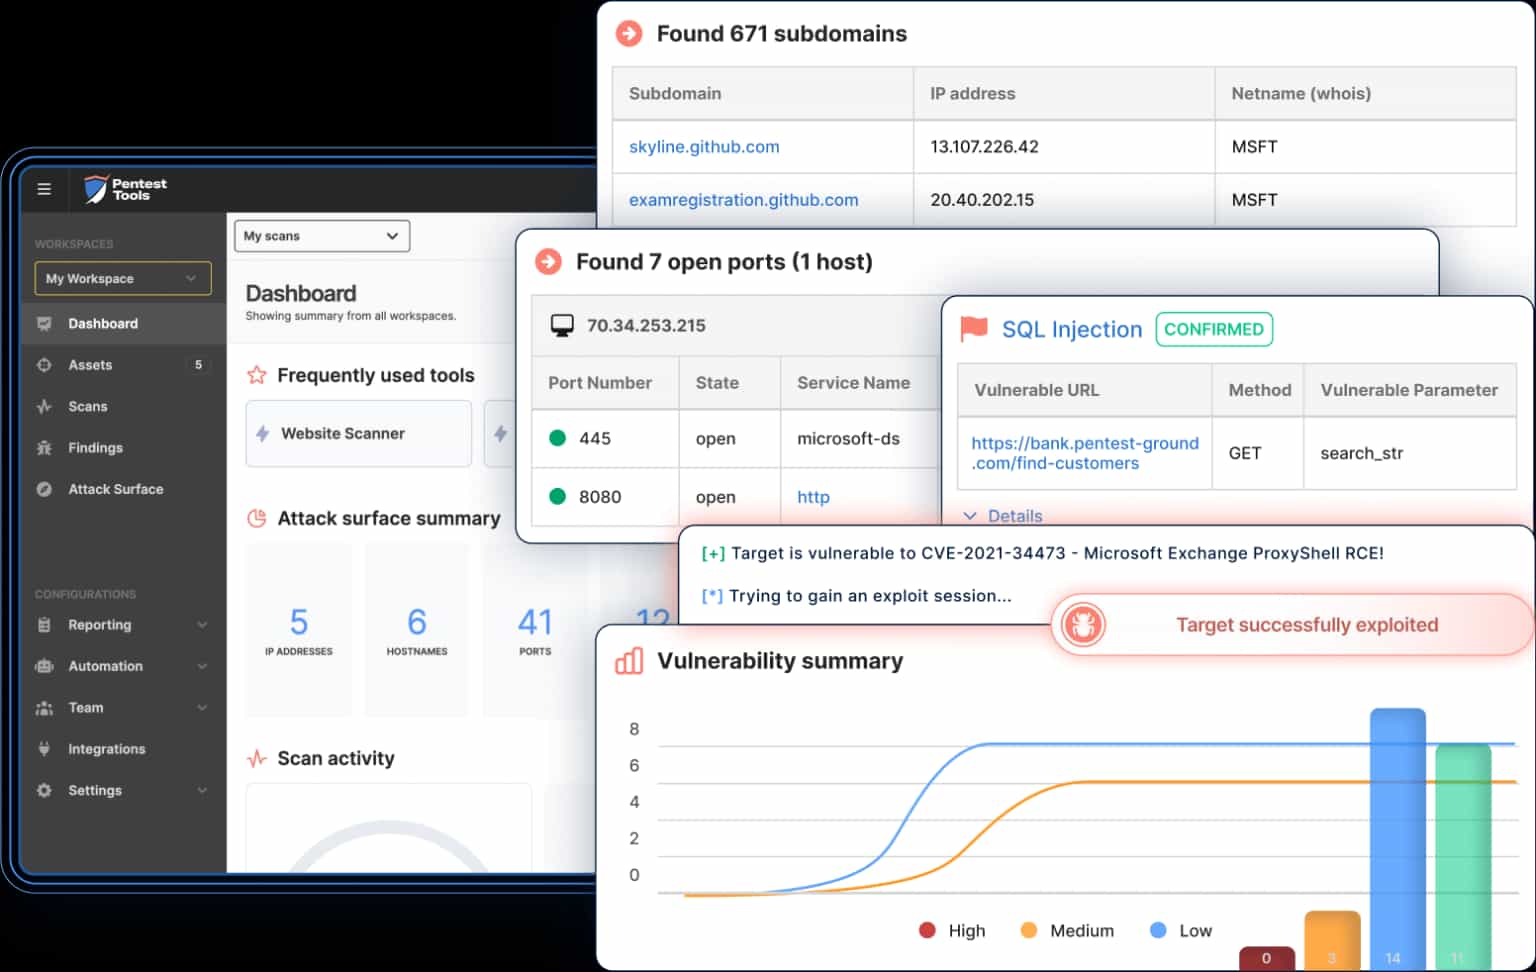This screenshot has height=972, width=1536.
Task: Expand the My Workspace selector
Action: (x=121, y=278)
